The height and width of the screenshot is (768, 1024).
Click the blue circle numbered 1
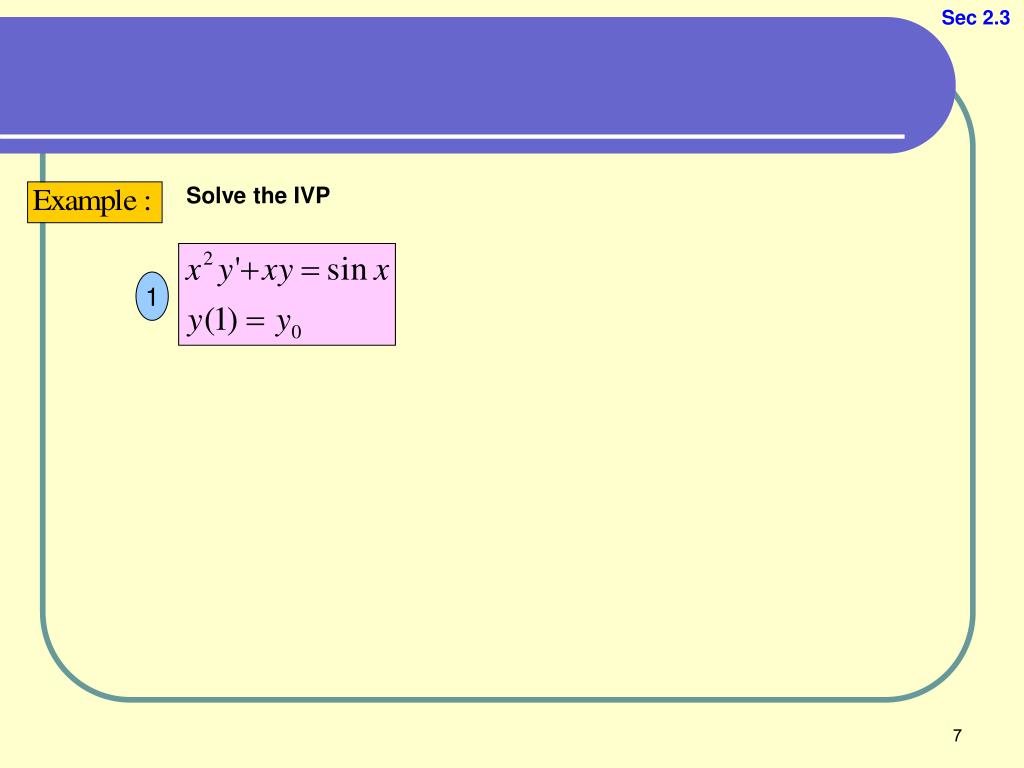(152, 296)
